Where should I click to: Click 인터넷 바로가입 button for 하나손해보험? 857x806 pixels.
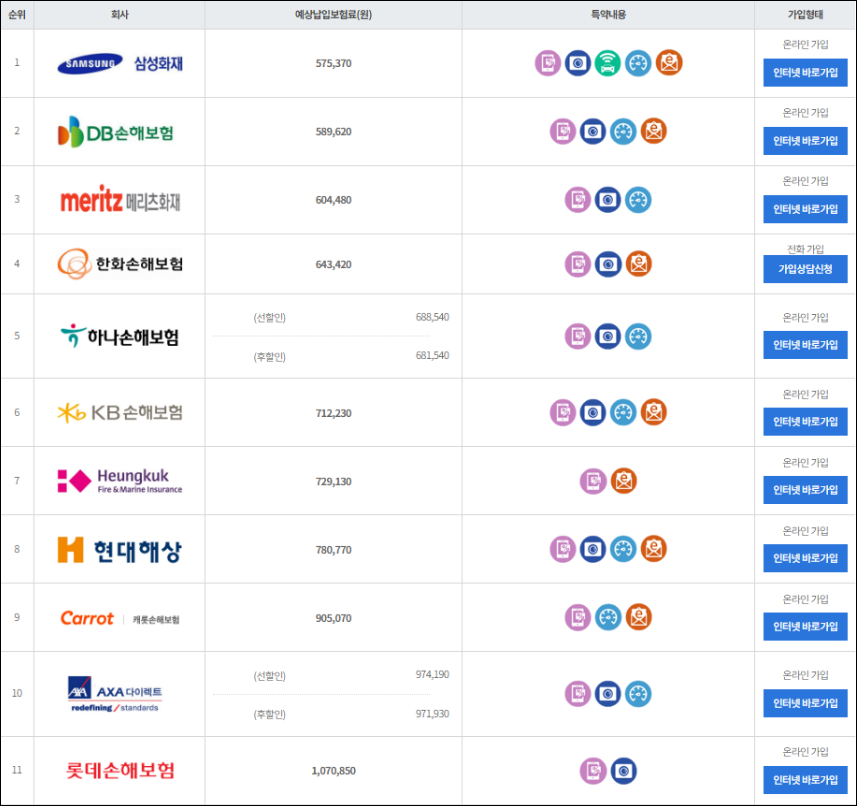pos(805,345)
